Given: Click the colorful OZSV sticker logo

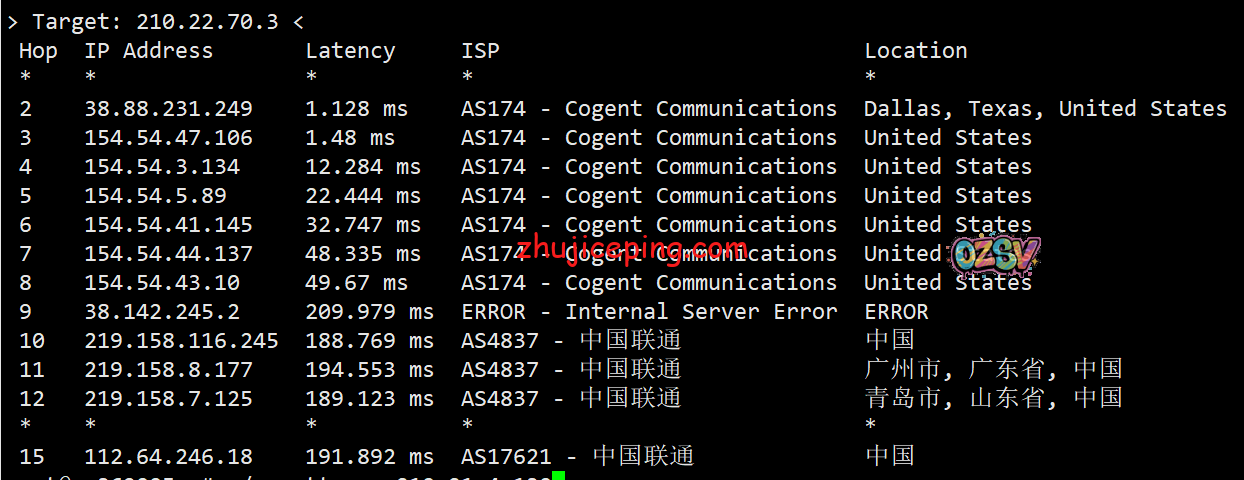Looking at the screenshot, I should pos(994,257).
